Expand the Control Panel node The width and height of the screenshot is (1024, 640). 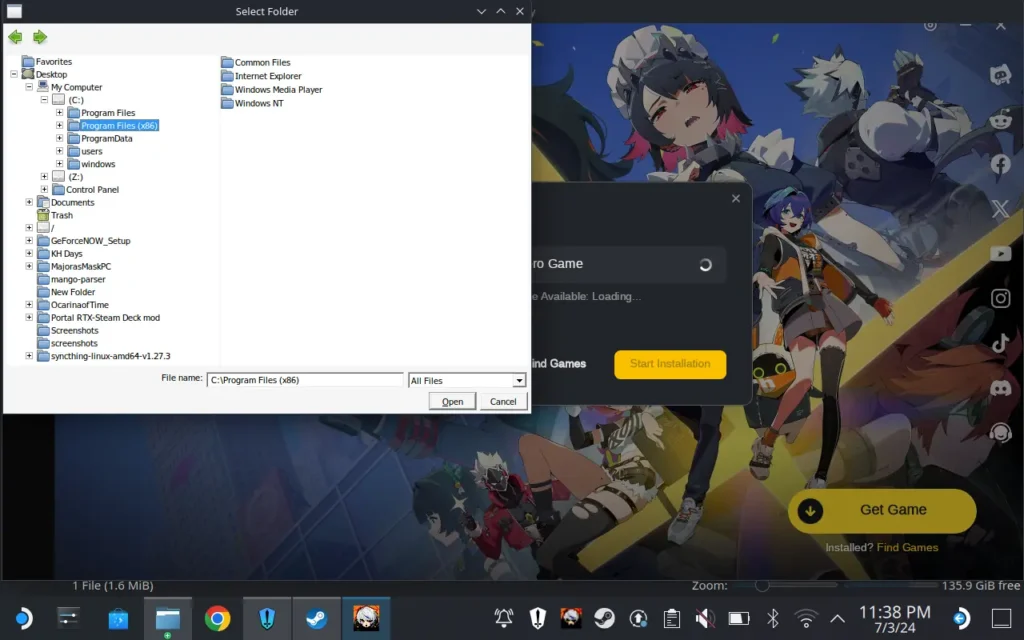(x=44, y=189)
